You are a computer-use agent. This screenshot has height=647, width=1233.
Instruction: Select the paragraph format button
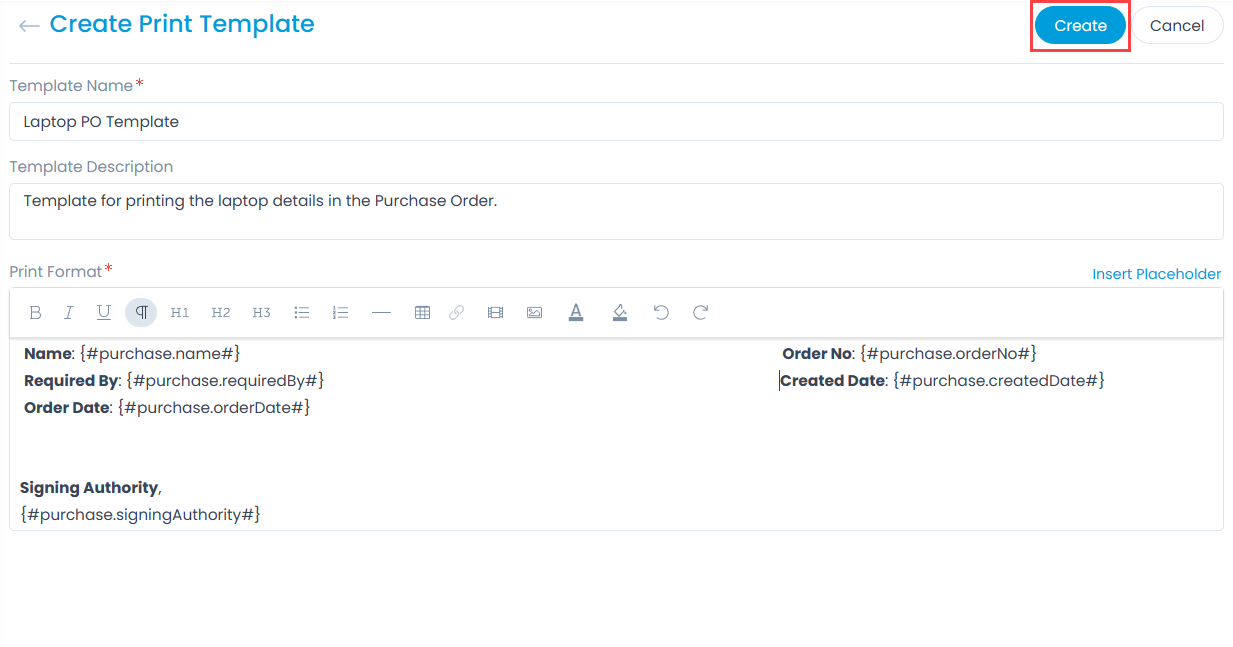[x=141, y=313]
